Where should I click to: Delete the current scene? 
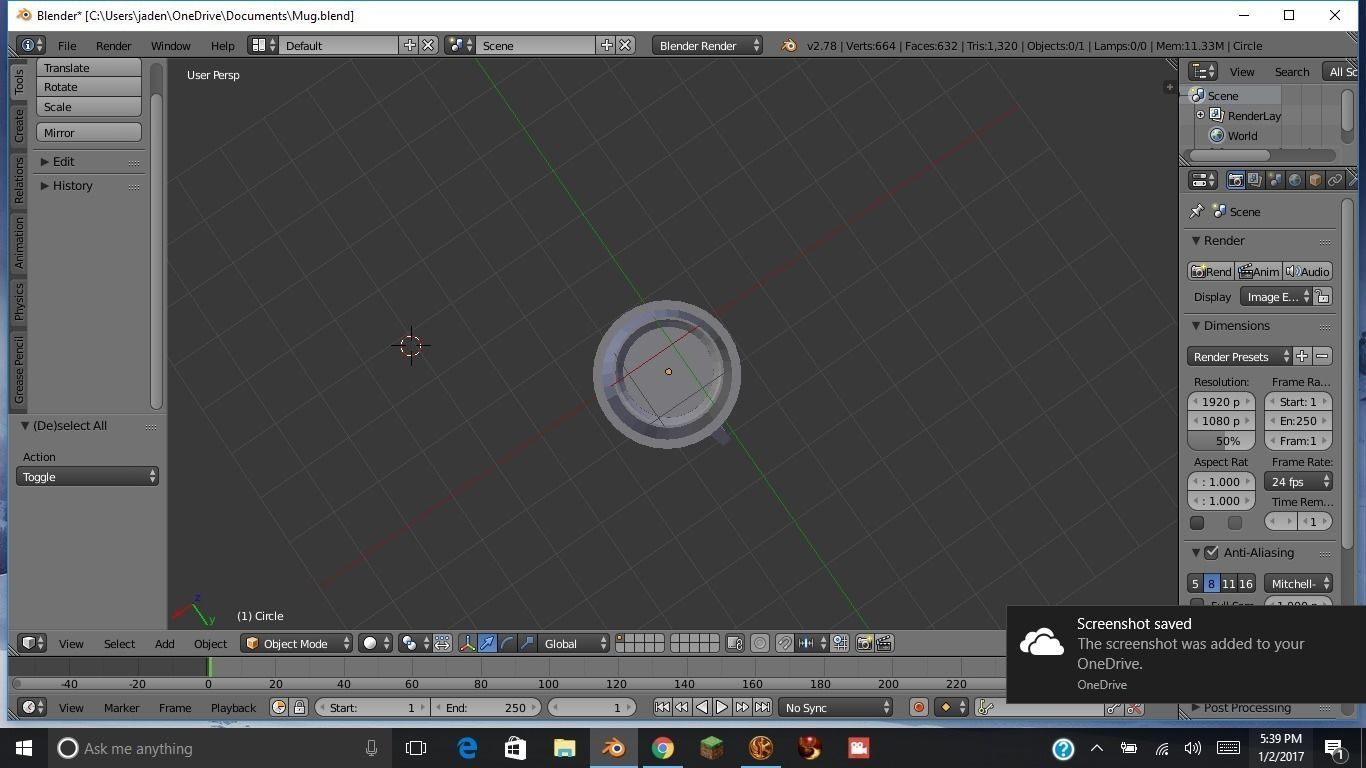625,45
